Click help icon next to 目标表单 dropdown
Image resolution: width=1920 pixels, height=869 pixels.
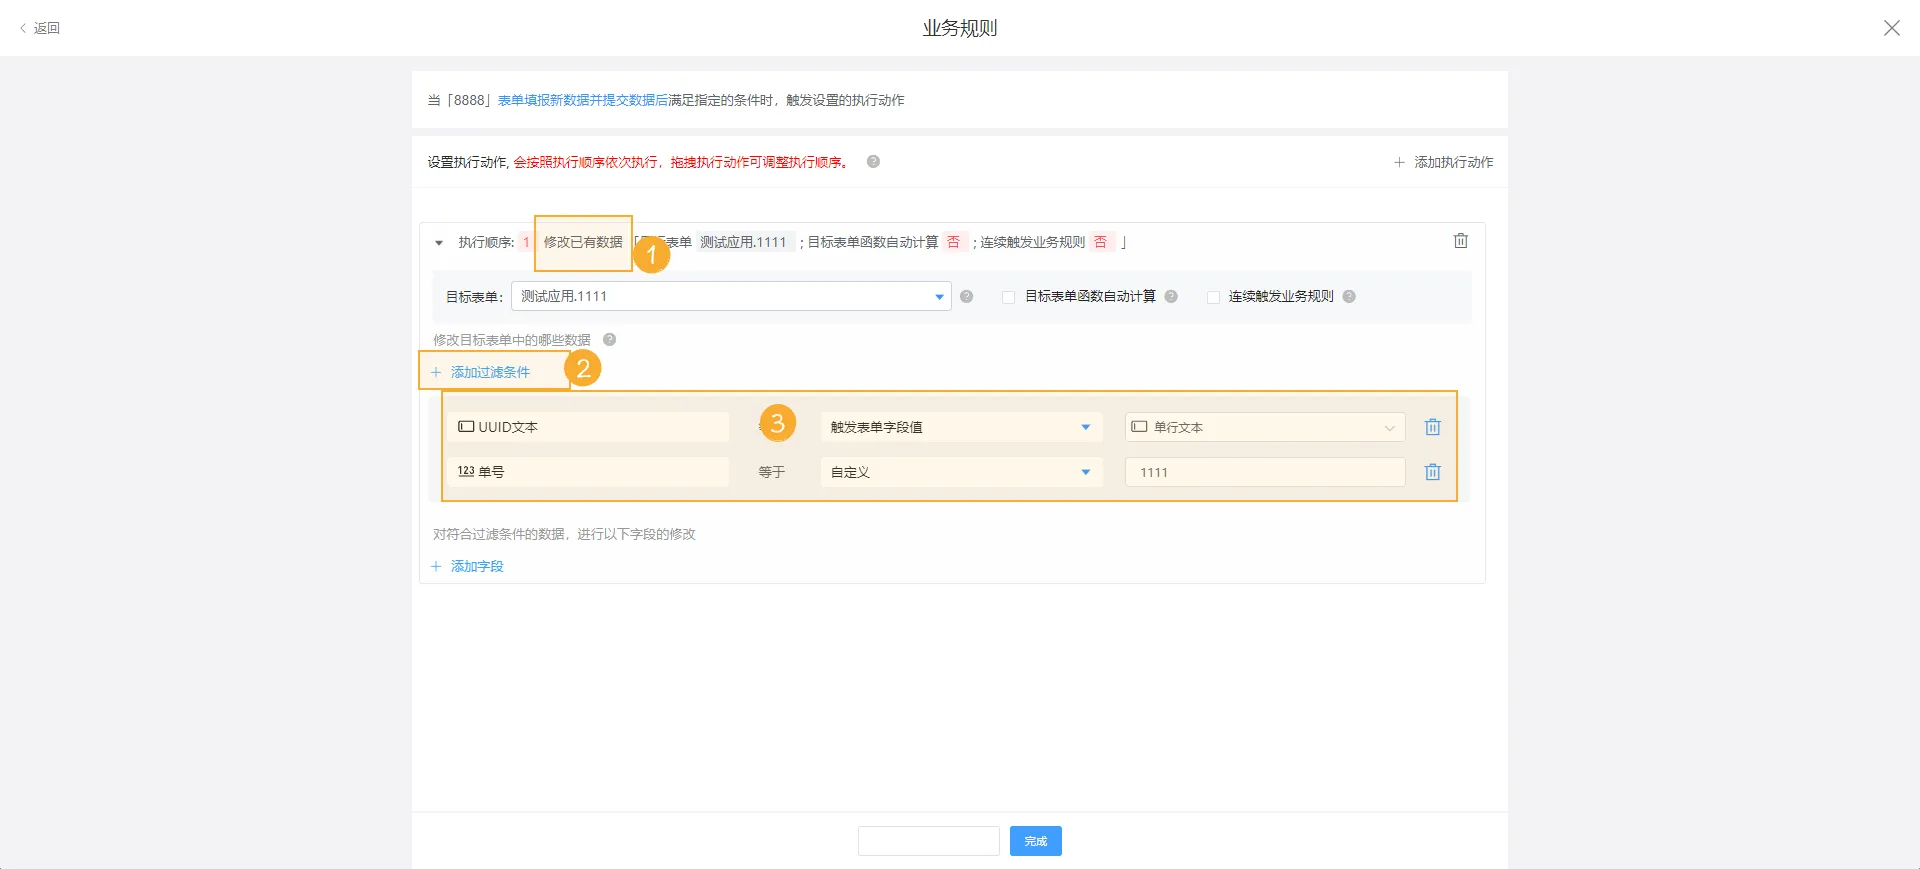click(x=966, y=296)
